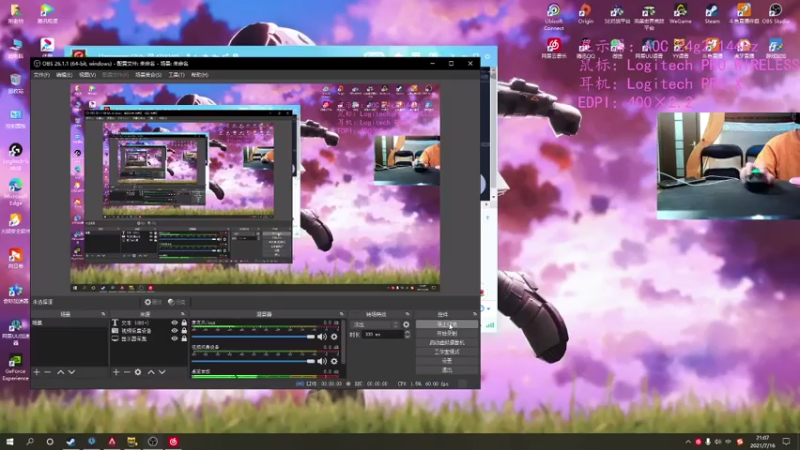
Task: Open the taskbar clock showing 21:07
Action: [762, 442]
